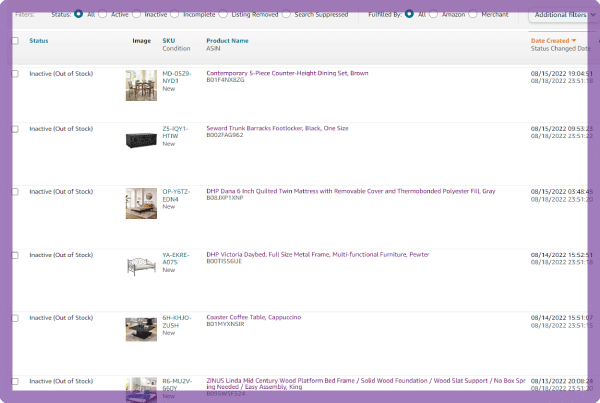Sort by the Date Created column
Image resolution: width=600 pixels, height=403 pixels.
(552, 41)
